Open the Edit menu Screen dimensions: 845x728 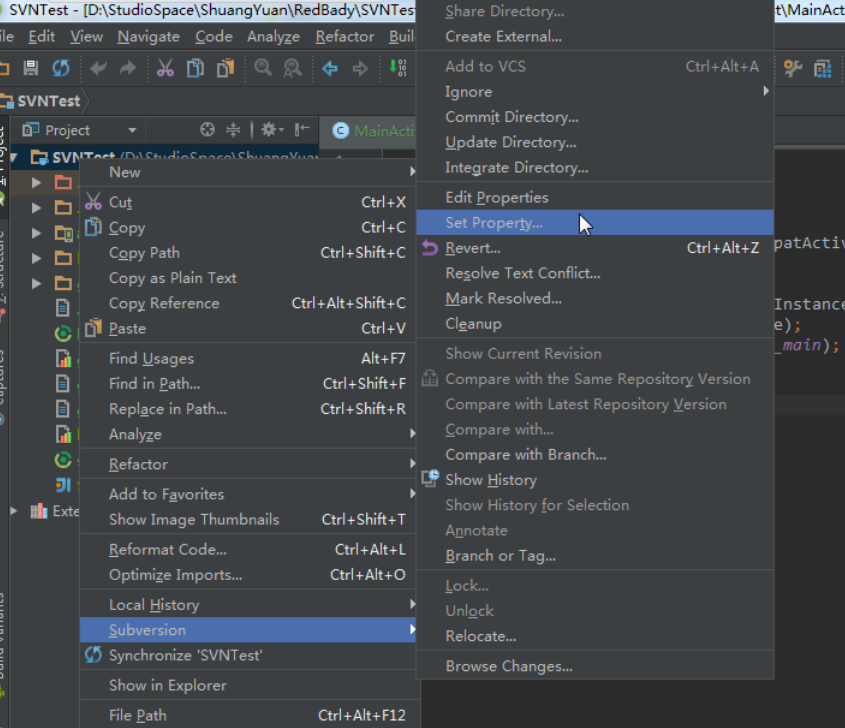[x=41, y=37]
